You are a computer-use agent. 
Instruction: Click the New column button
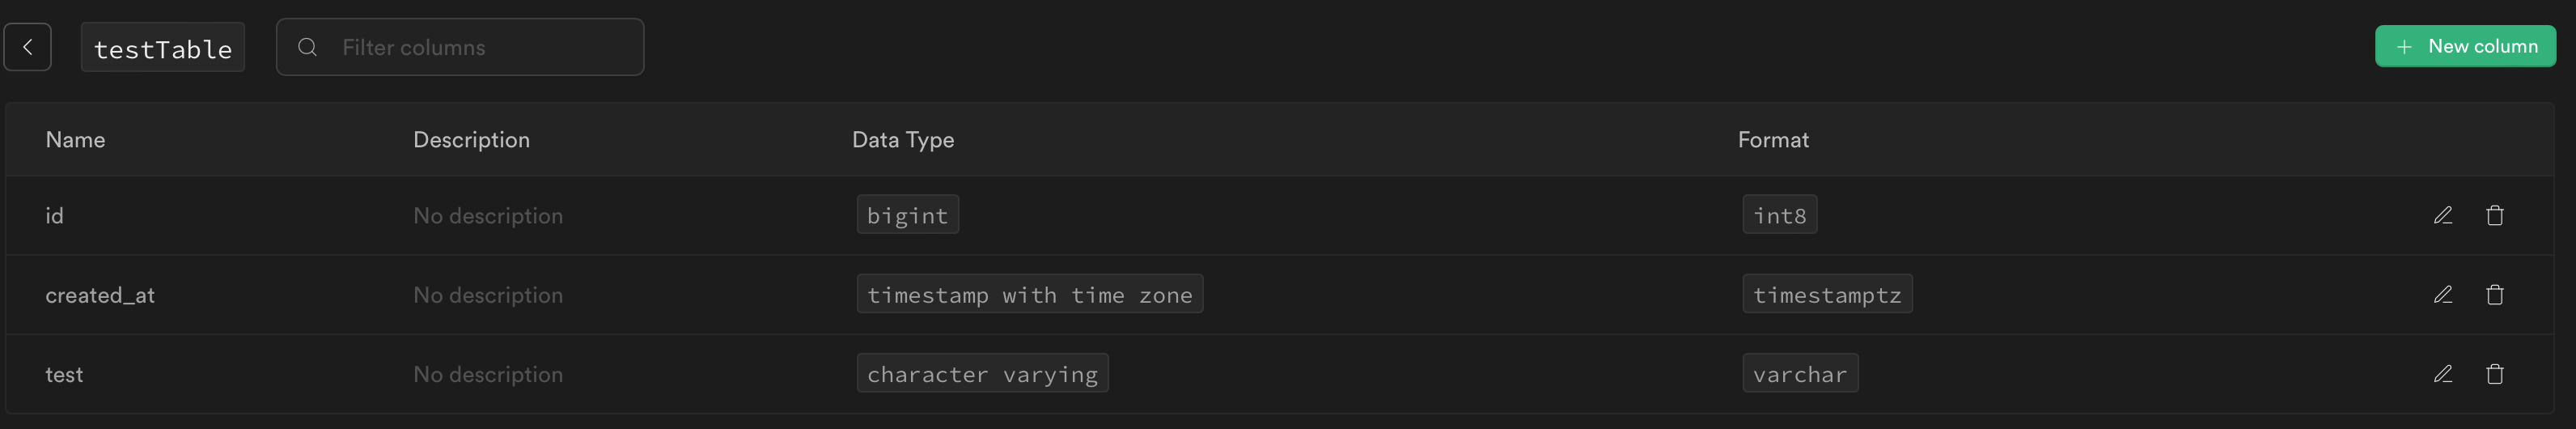(2464, 46)
